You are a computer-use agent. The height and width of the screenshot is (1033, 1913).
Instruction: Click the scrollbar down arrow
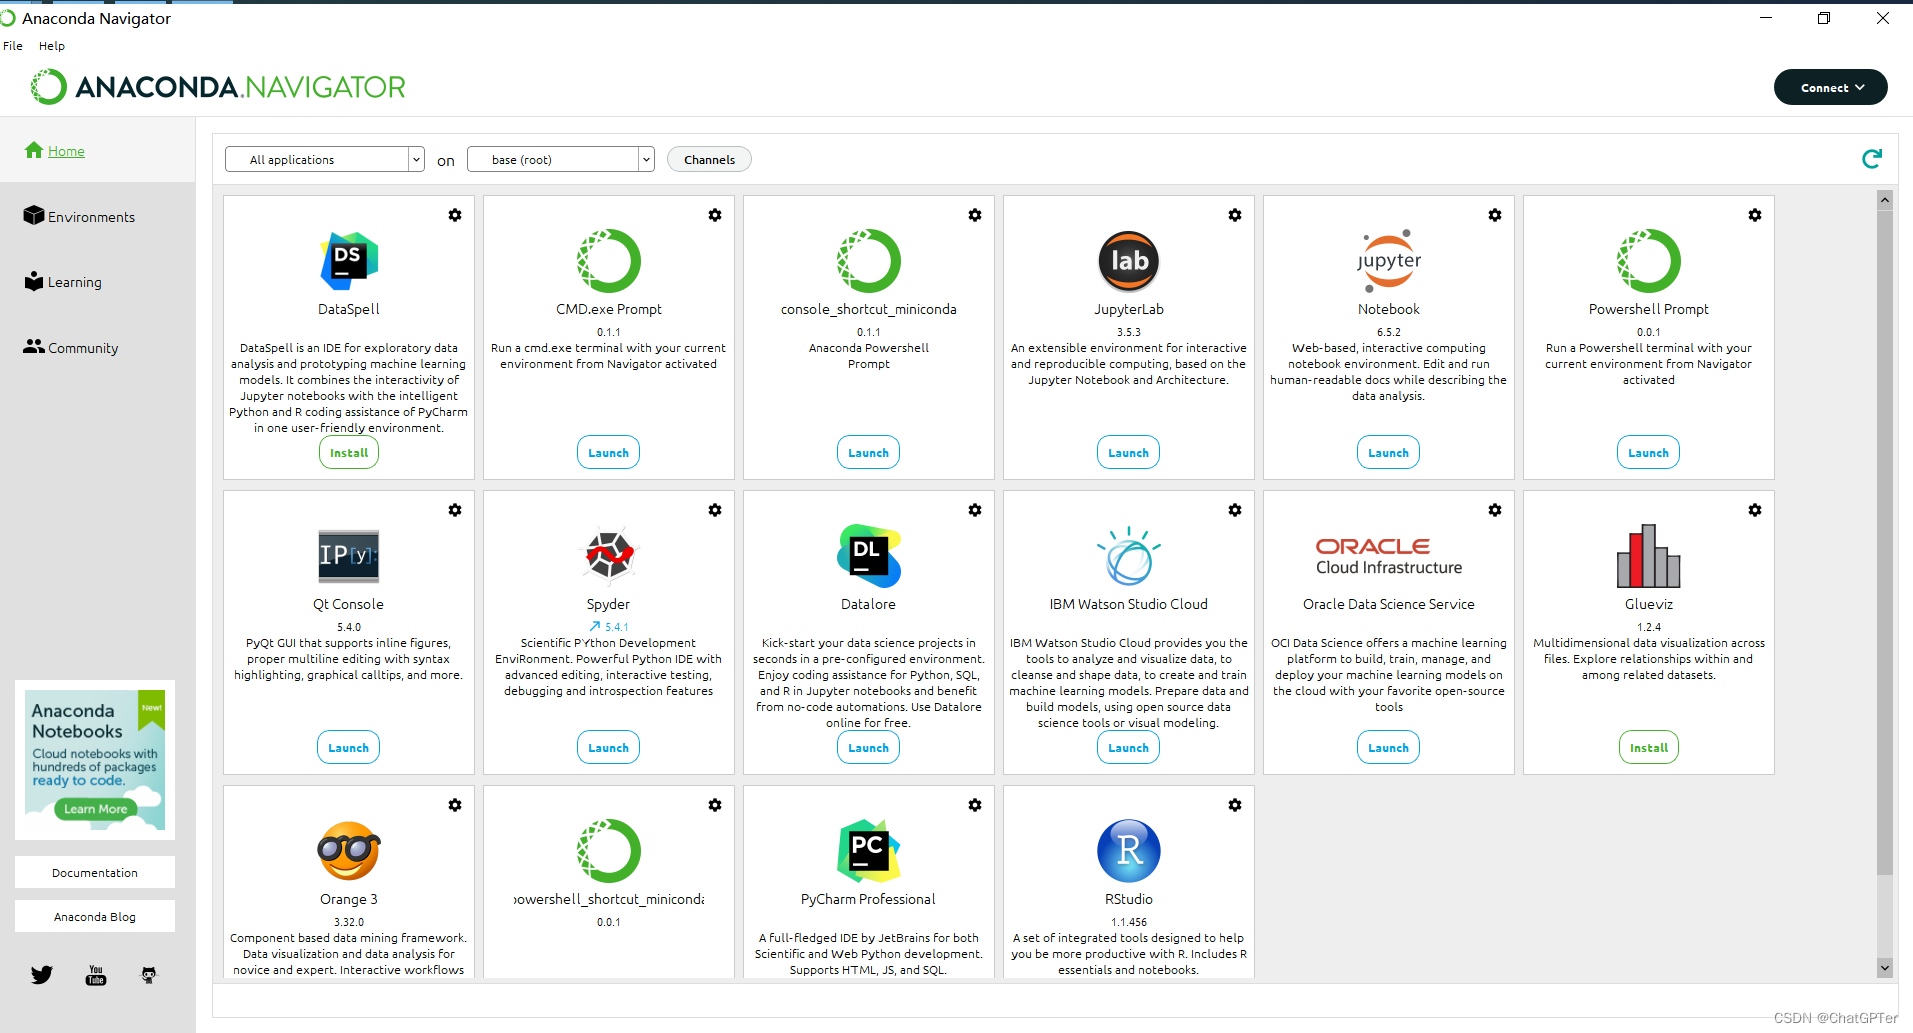point(1885,968)
